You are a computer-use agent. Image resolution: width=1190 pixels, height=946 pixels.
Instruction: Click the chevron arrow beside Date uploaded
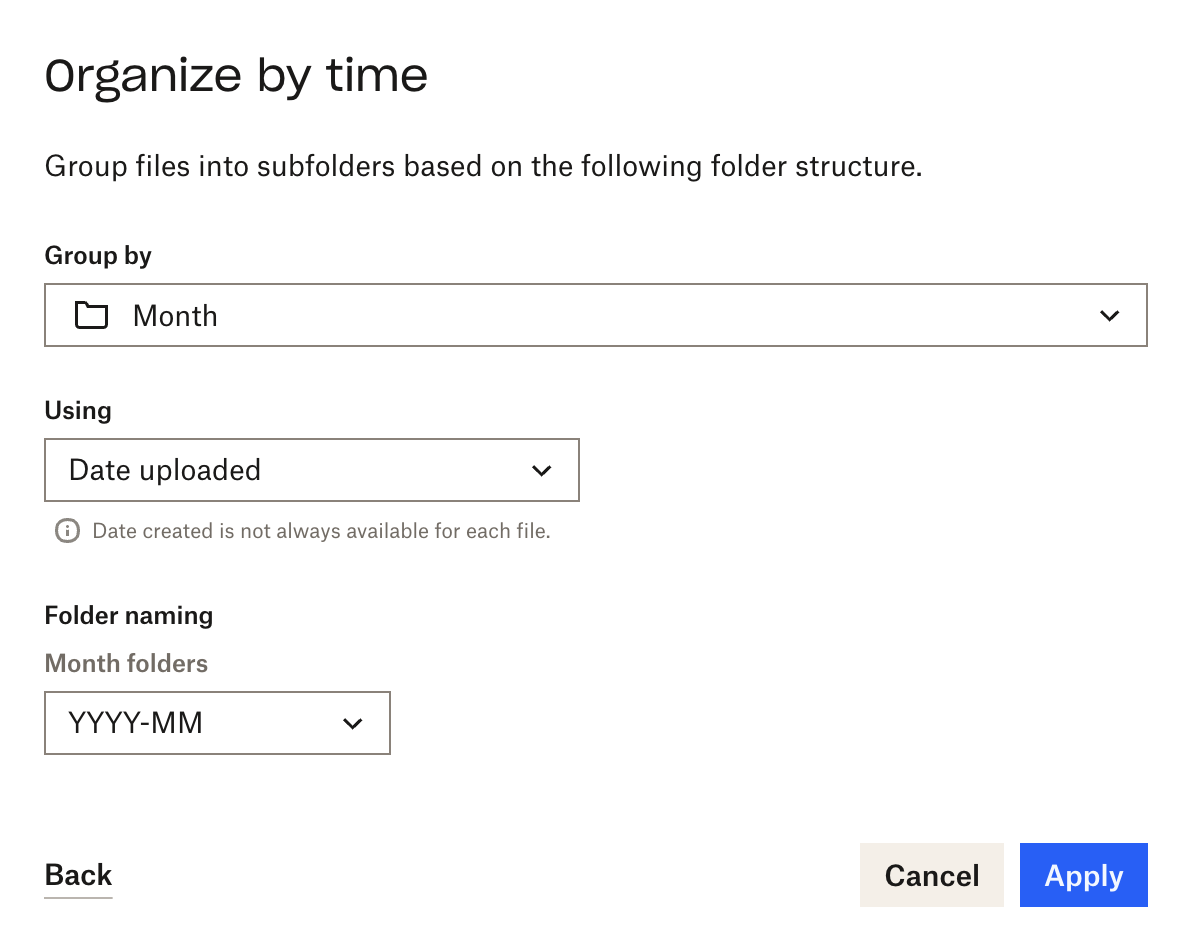coord(542,470)
